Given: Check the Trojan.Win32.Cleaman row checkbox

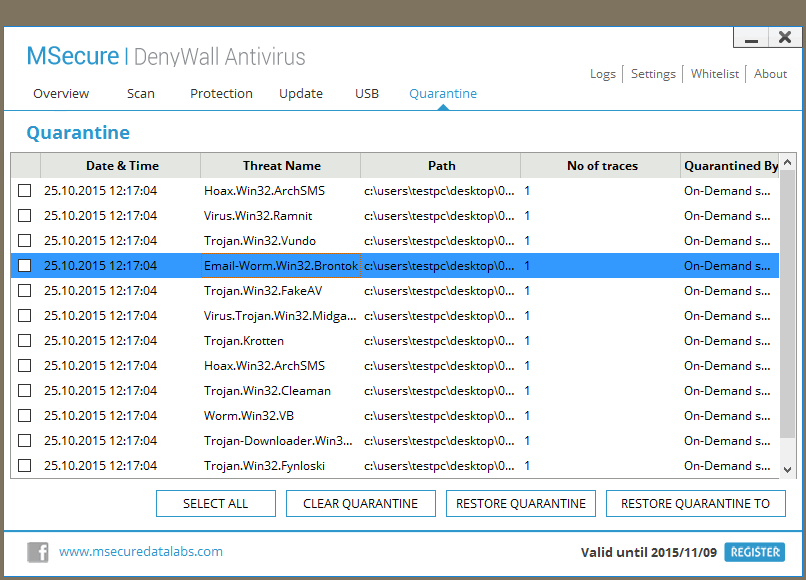Looking at the screenshot, I should (25, 391).
